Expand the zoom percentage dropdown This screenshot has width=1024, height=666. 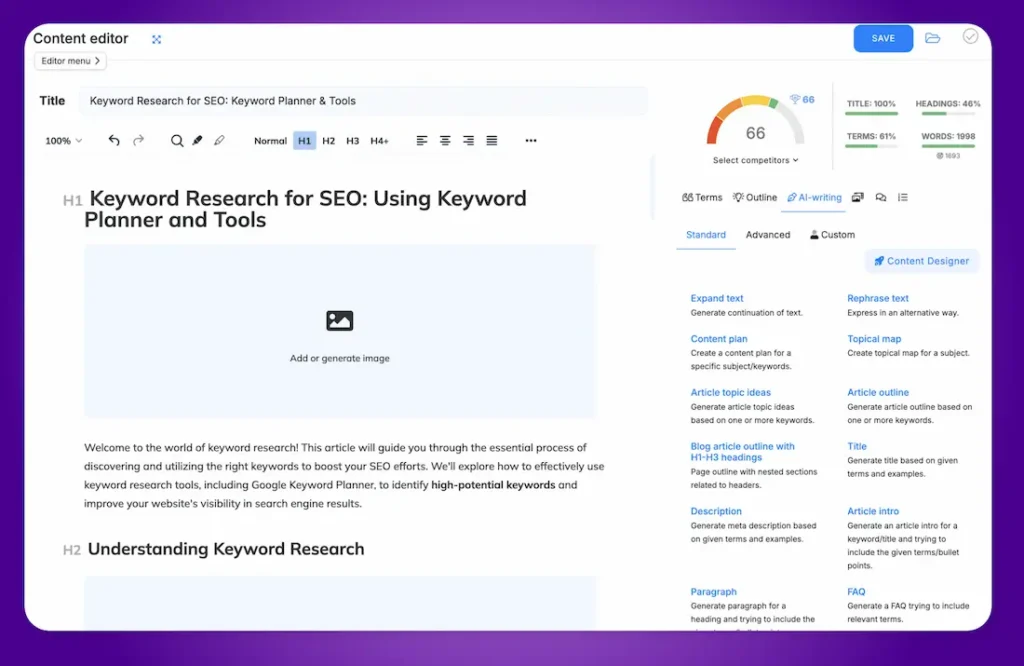[x=62, y=141]
